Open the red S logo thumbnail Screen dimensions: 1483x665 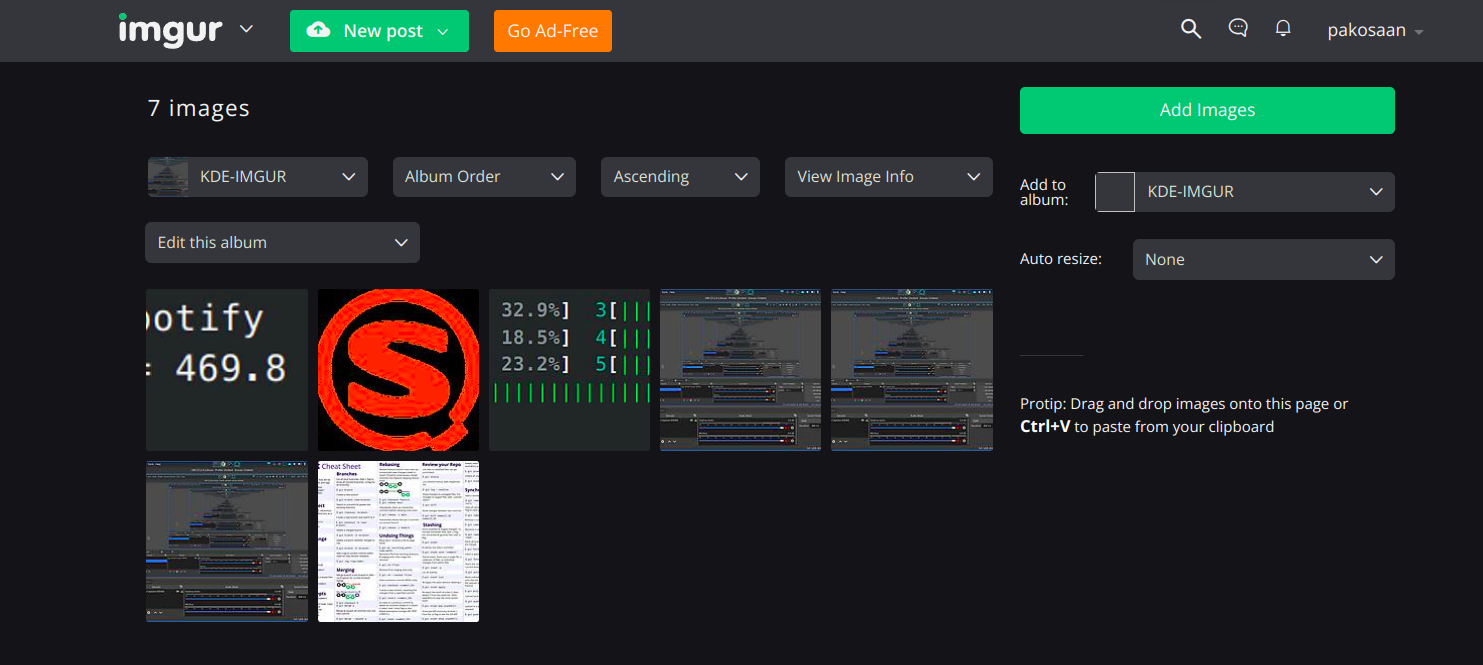[398, 370]
